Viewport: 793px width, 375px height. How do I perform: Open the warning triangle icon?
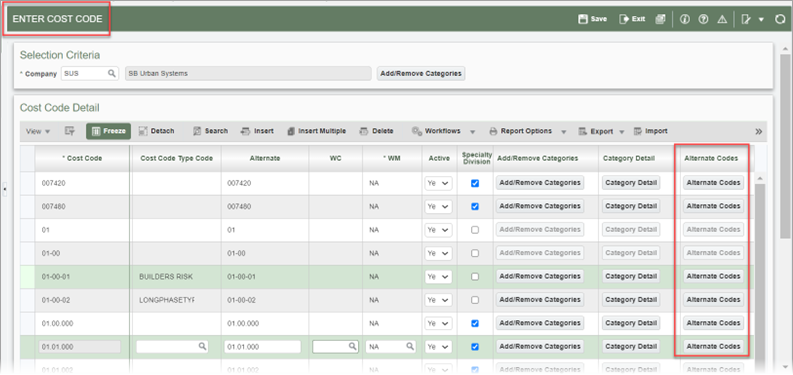click(722, 19)
